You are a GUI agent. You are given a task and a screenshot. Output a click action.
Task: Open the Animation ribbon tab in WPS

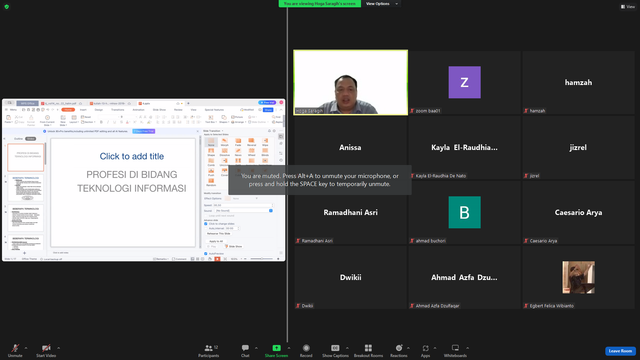click(x=138, y=110)
